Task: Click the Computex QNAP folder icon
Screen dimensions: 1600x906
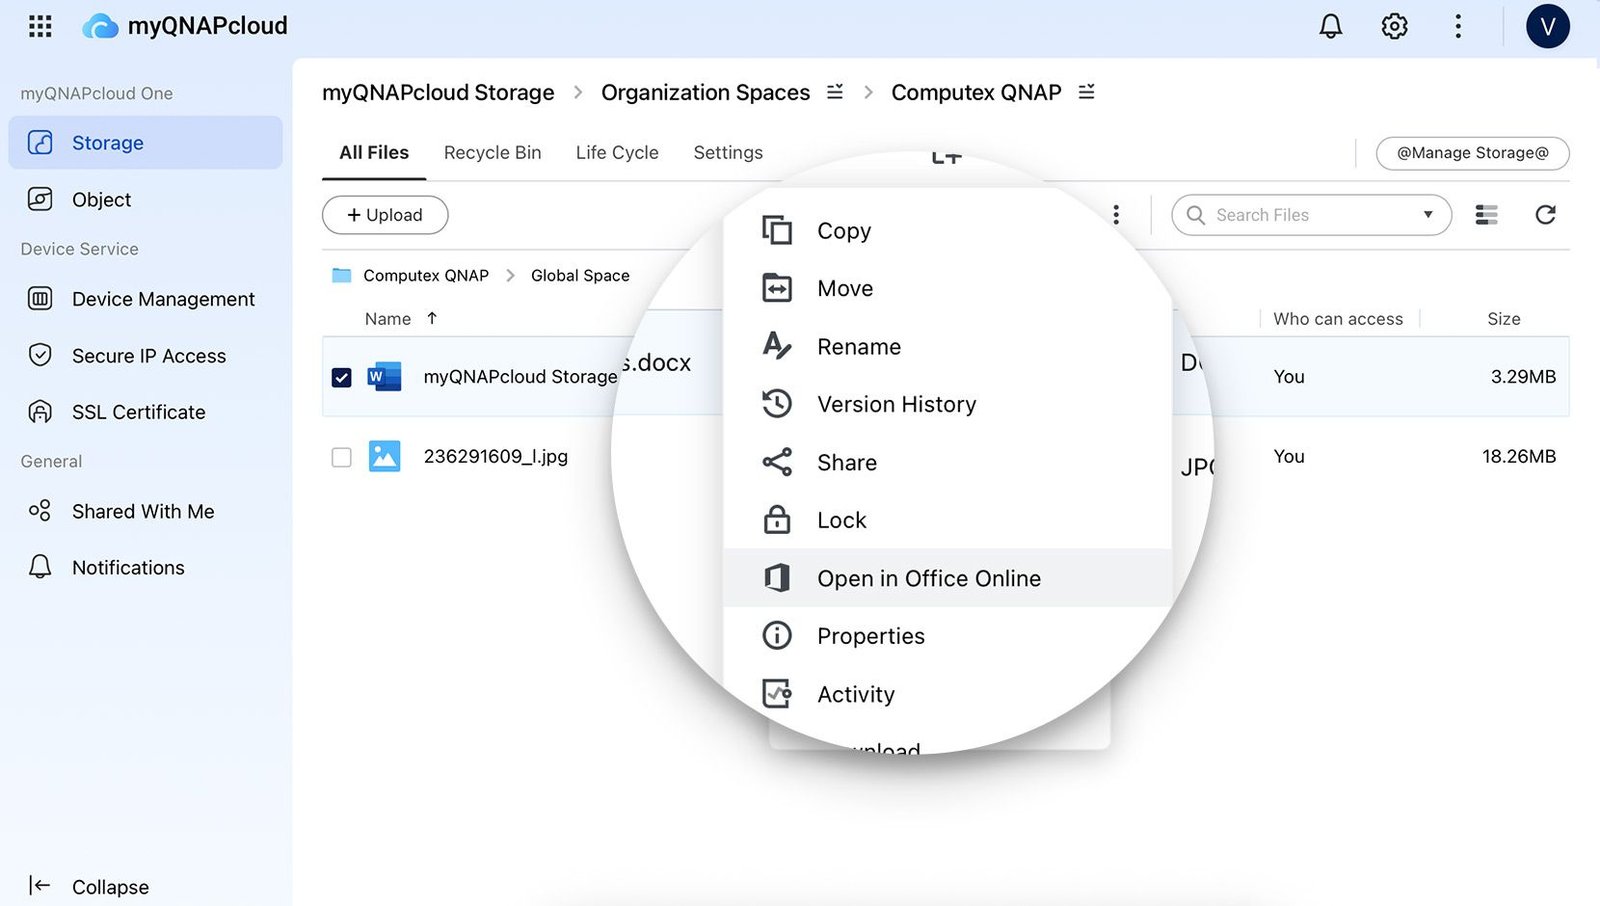Action: pyautogui.click(x=342, y=275)
